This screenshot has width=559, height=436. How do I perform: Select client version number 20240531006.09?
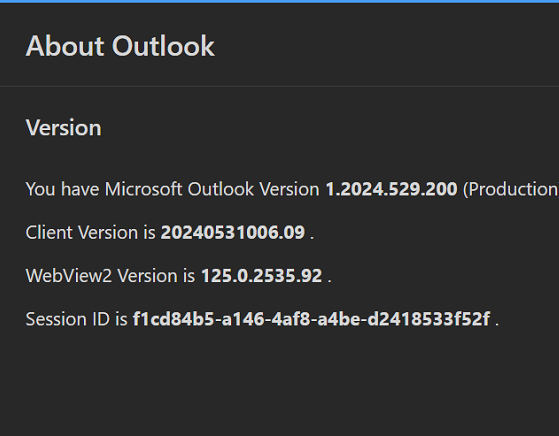coord(233,232)
